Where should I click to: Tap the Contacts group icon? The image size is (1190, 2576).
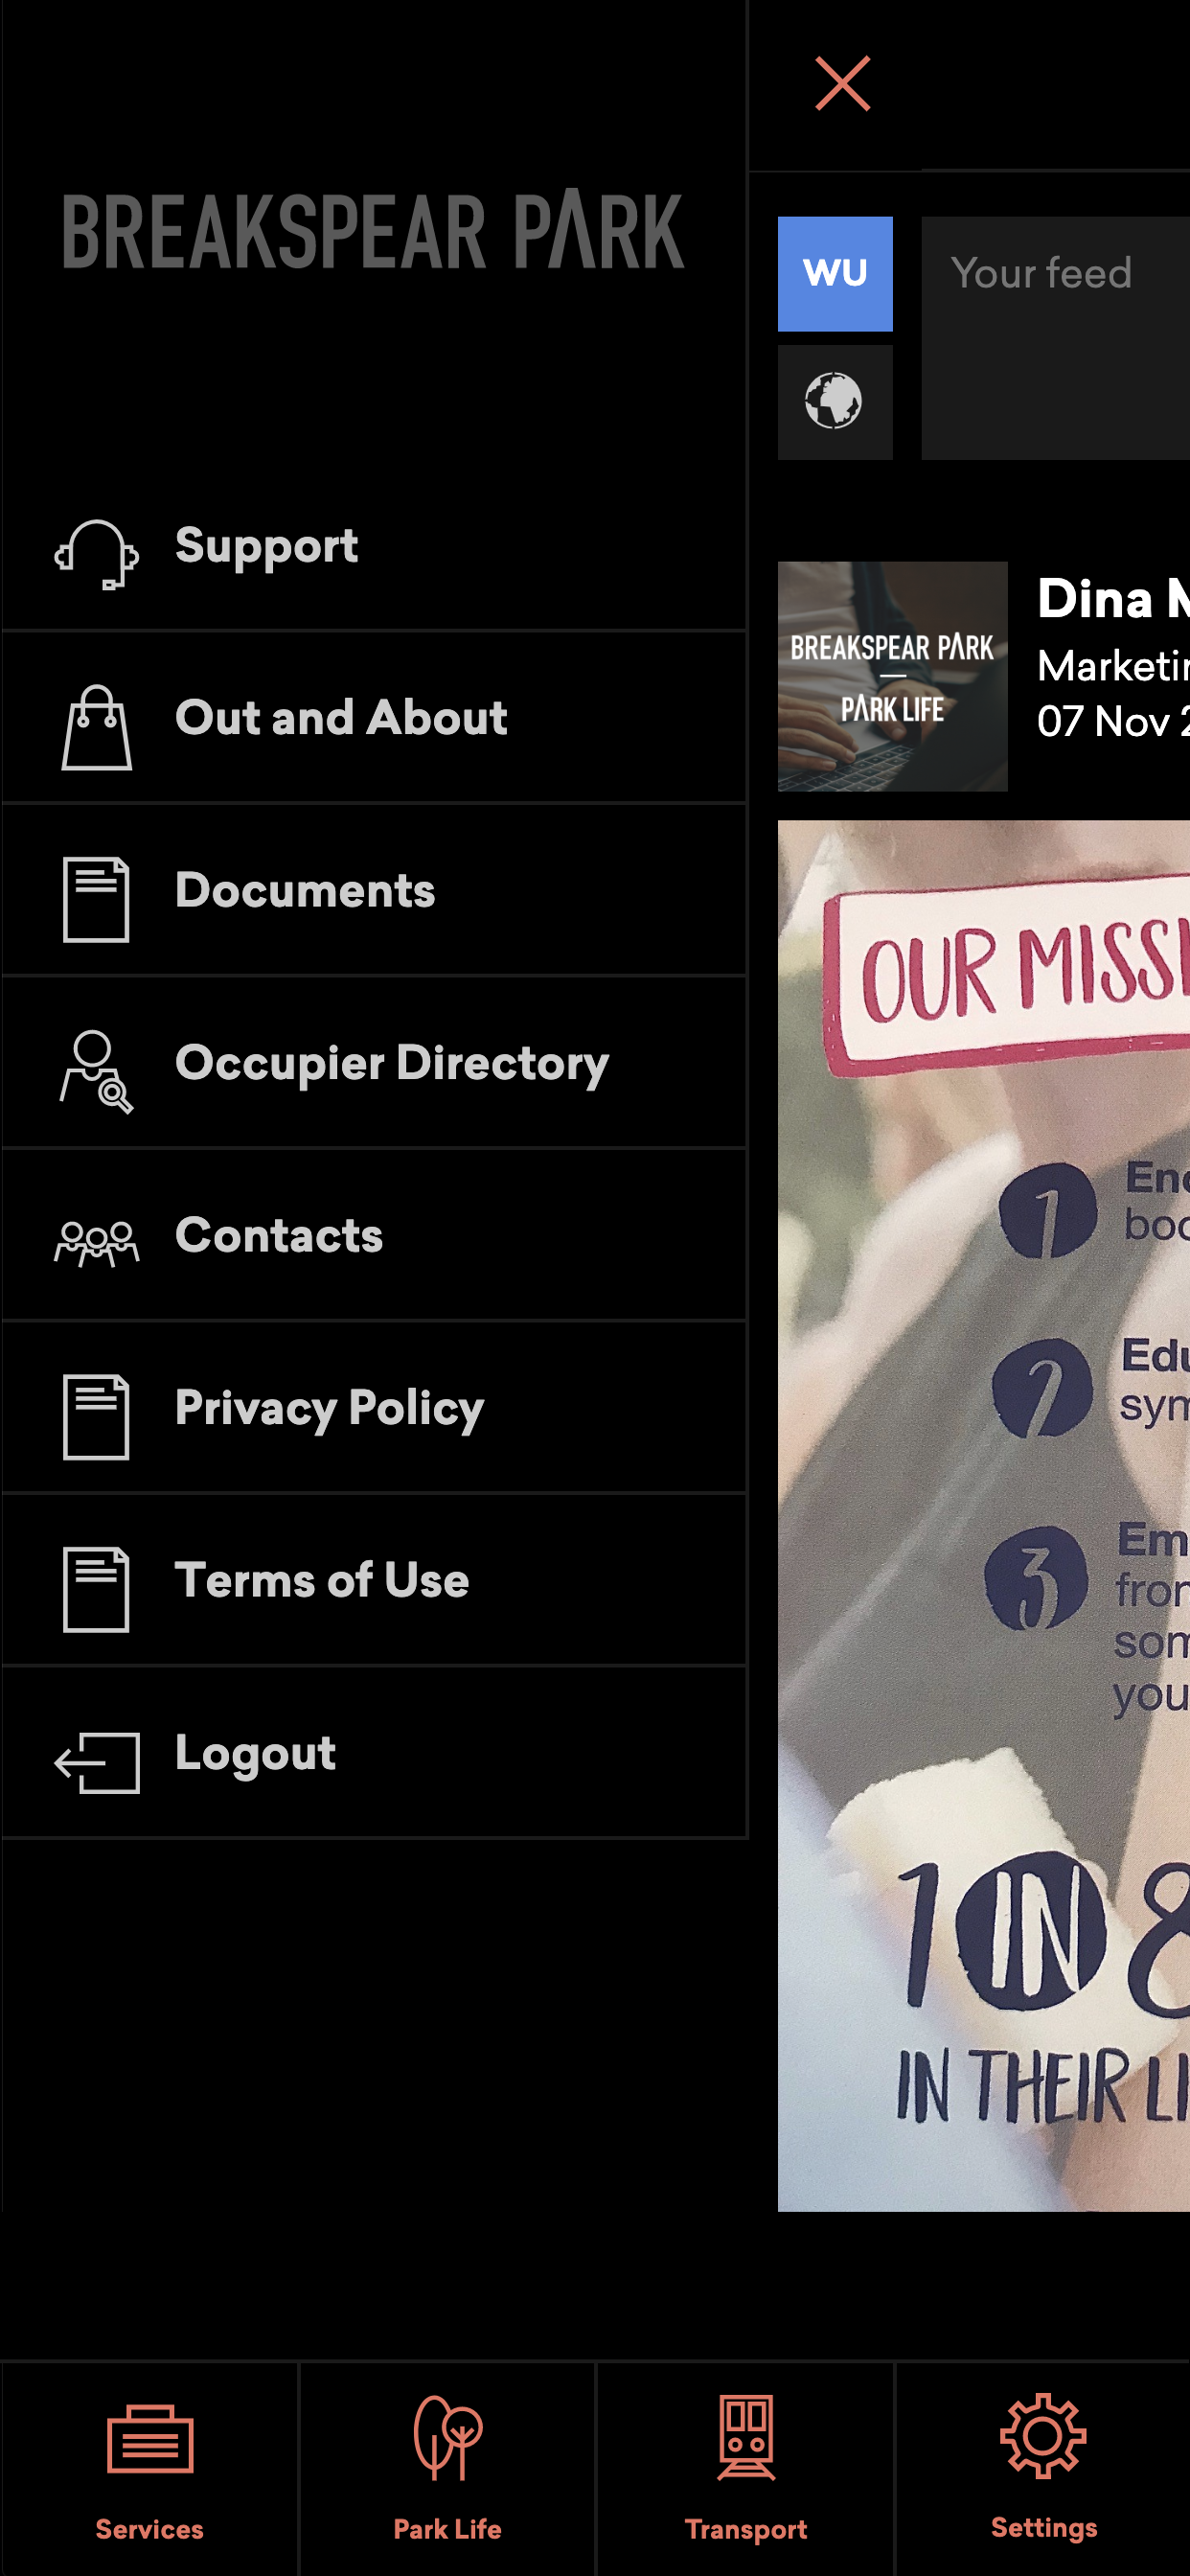coord(96,1244)
